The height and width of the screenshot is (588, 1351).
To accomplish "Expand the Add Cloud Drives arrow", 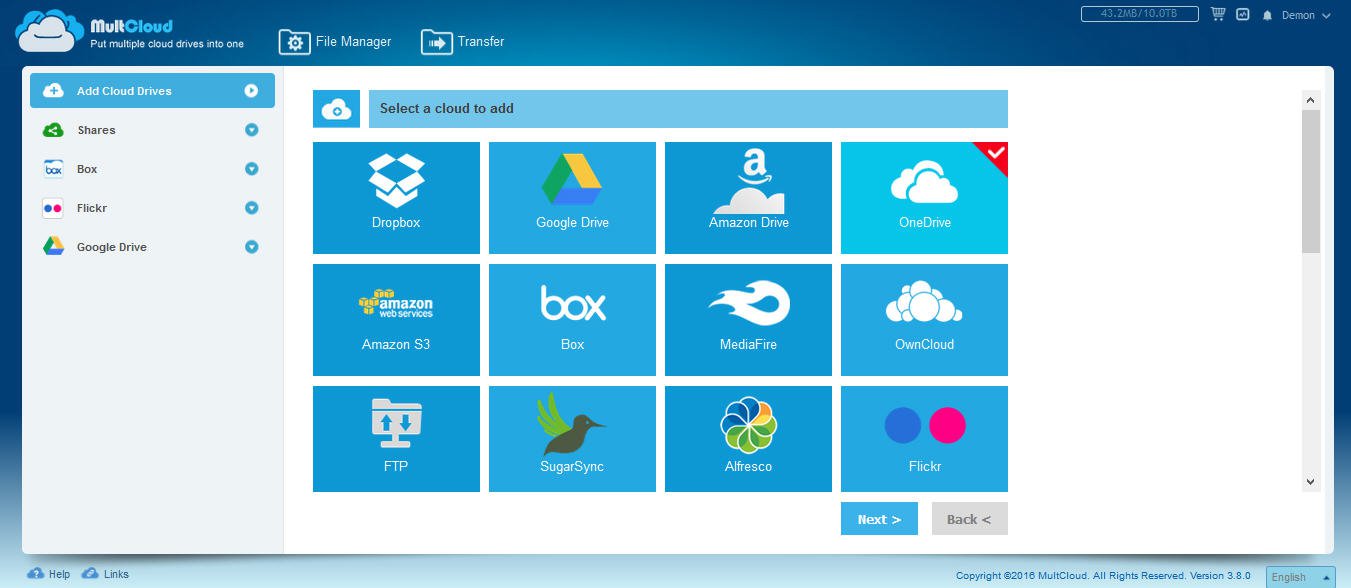I will [251, 91].
